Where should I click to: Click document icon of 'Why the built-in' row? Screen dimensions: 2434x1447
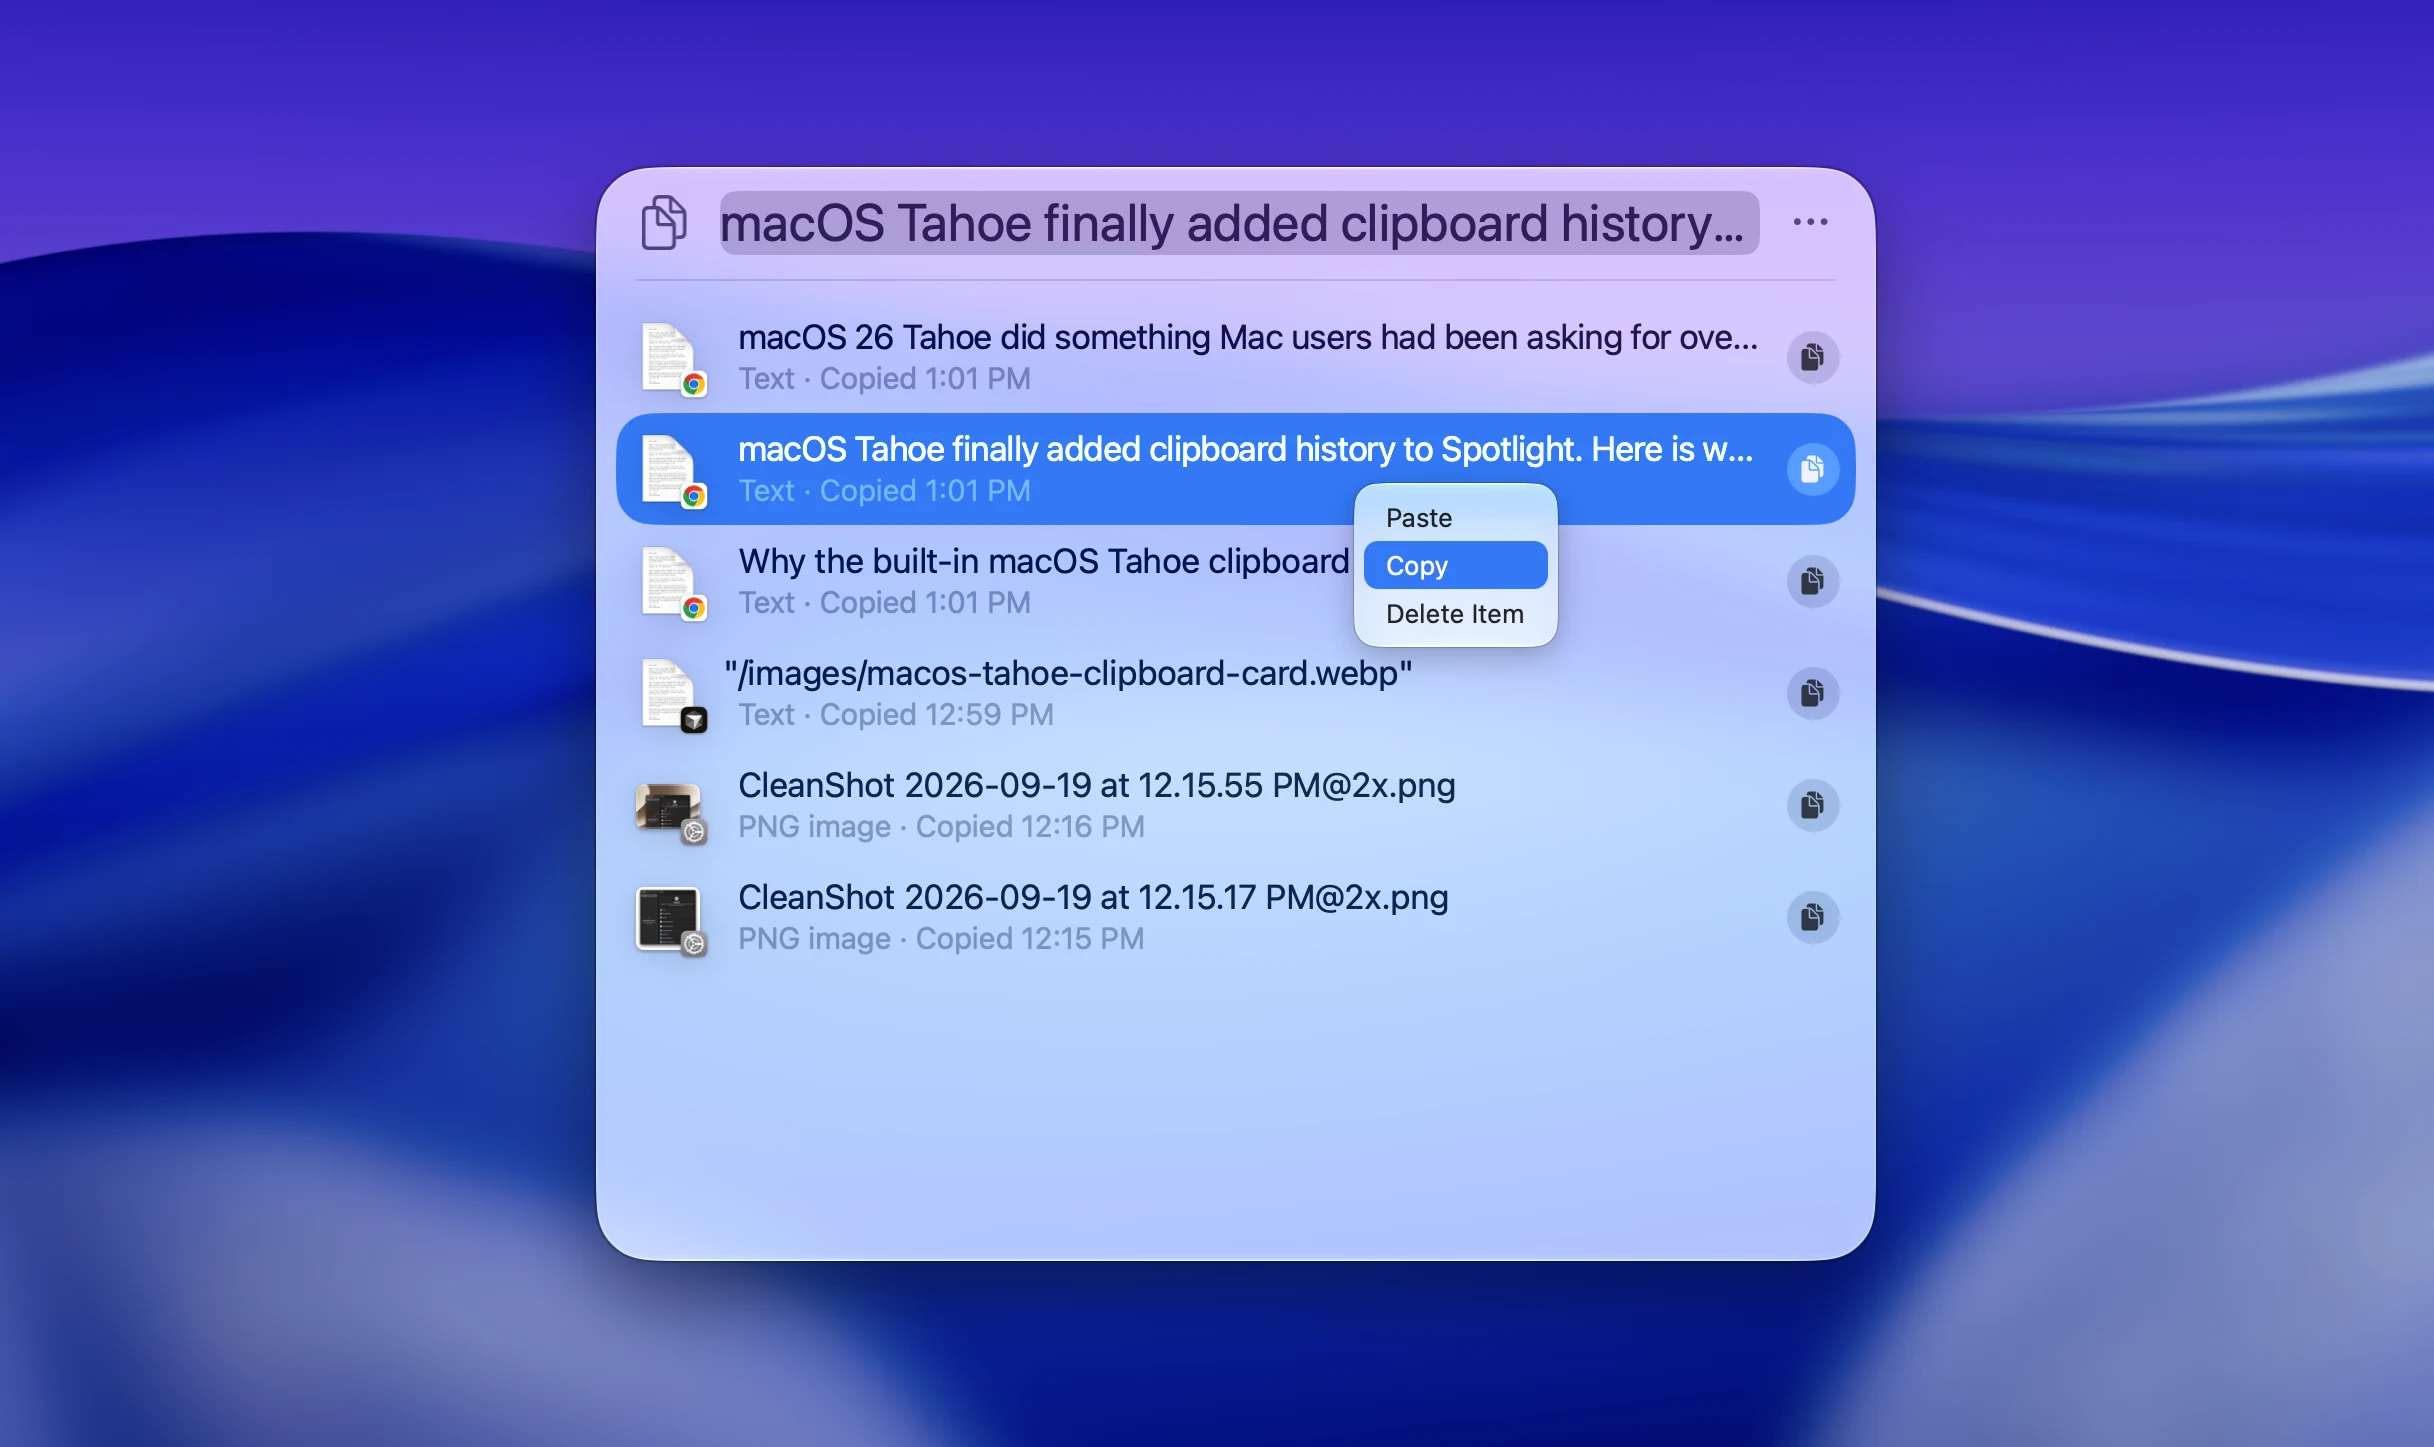pyautogui.click(x=671, y=583)
